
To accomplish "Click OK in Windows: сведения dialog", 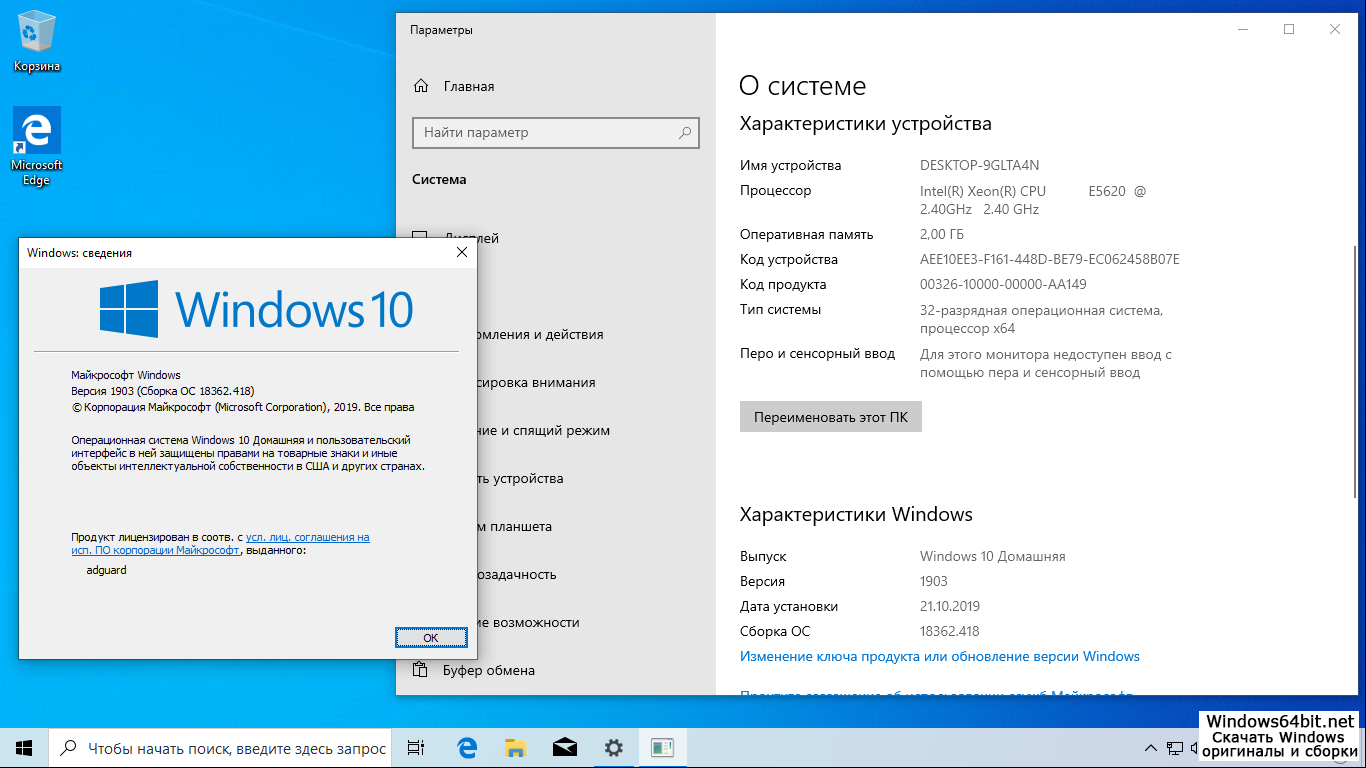I will [x=431, y=637].
